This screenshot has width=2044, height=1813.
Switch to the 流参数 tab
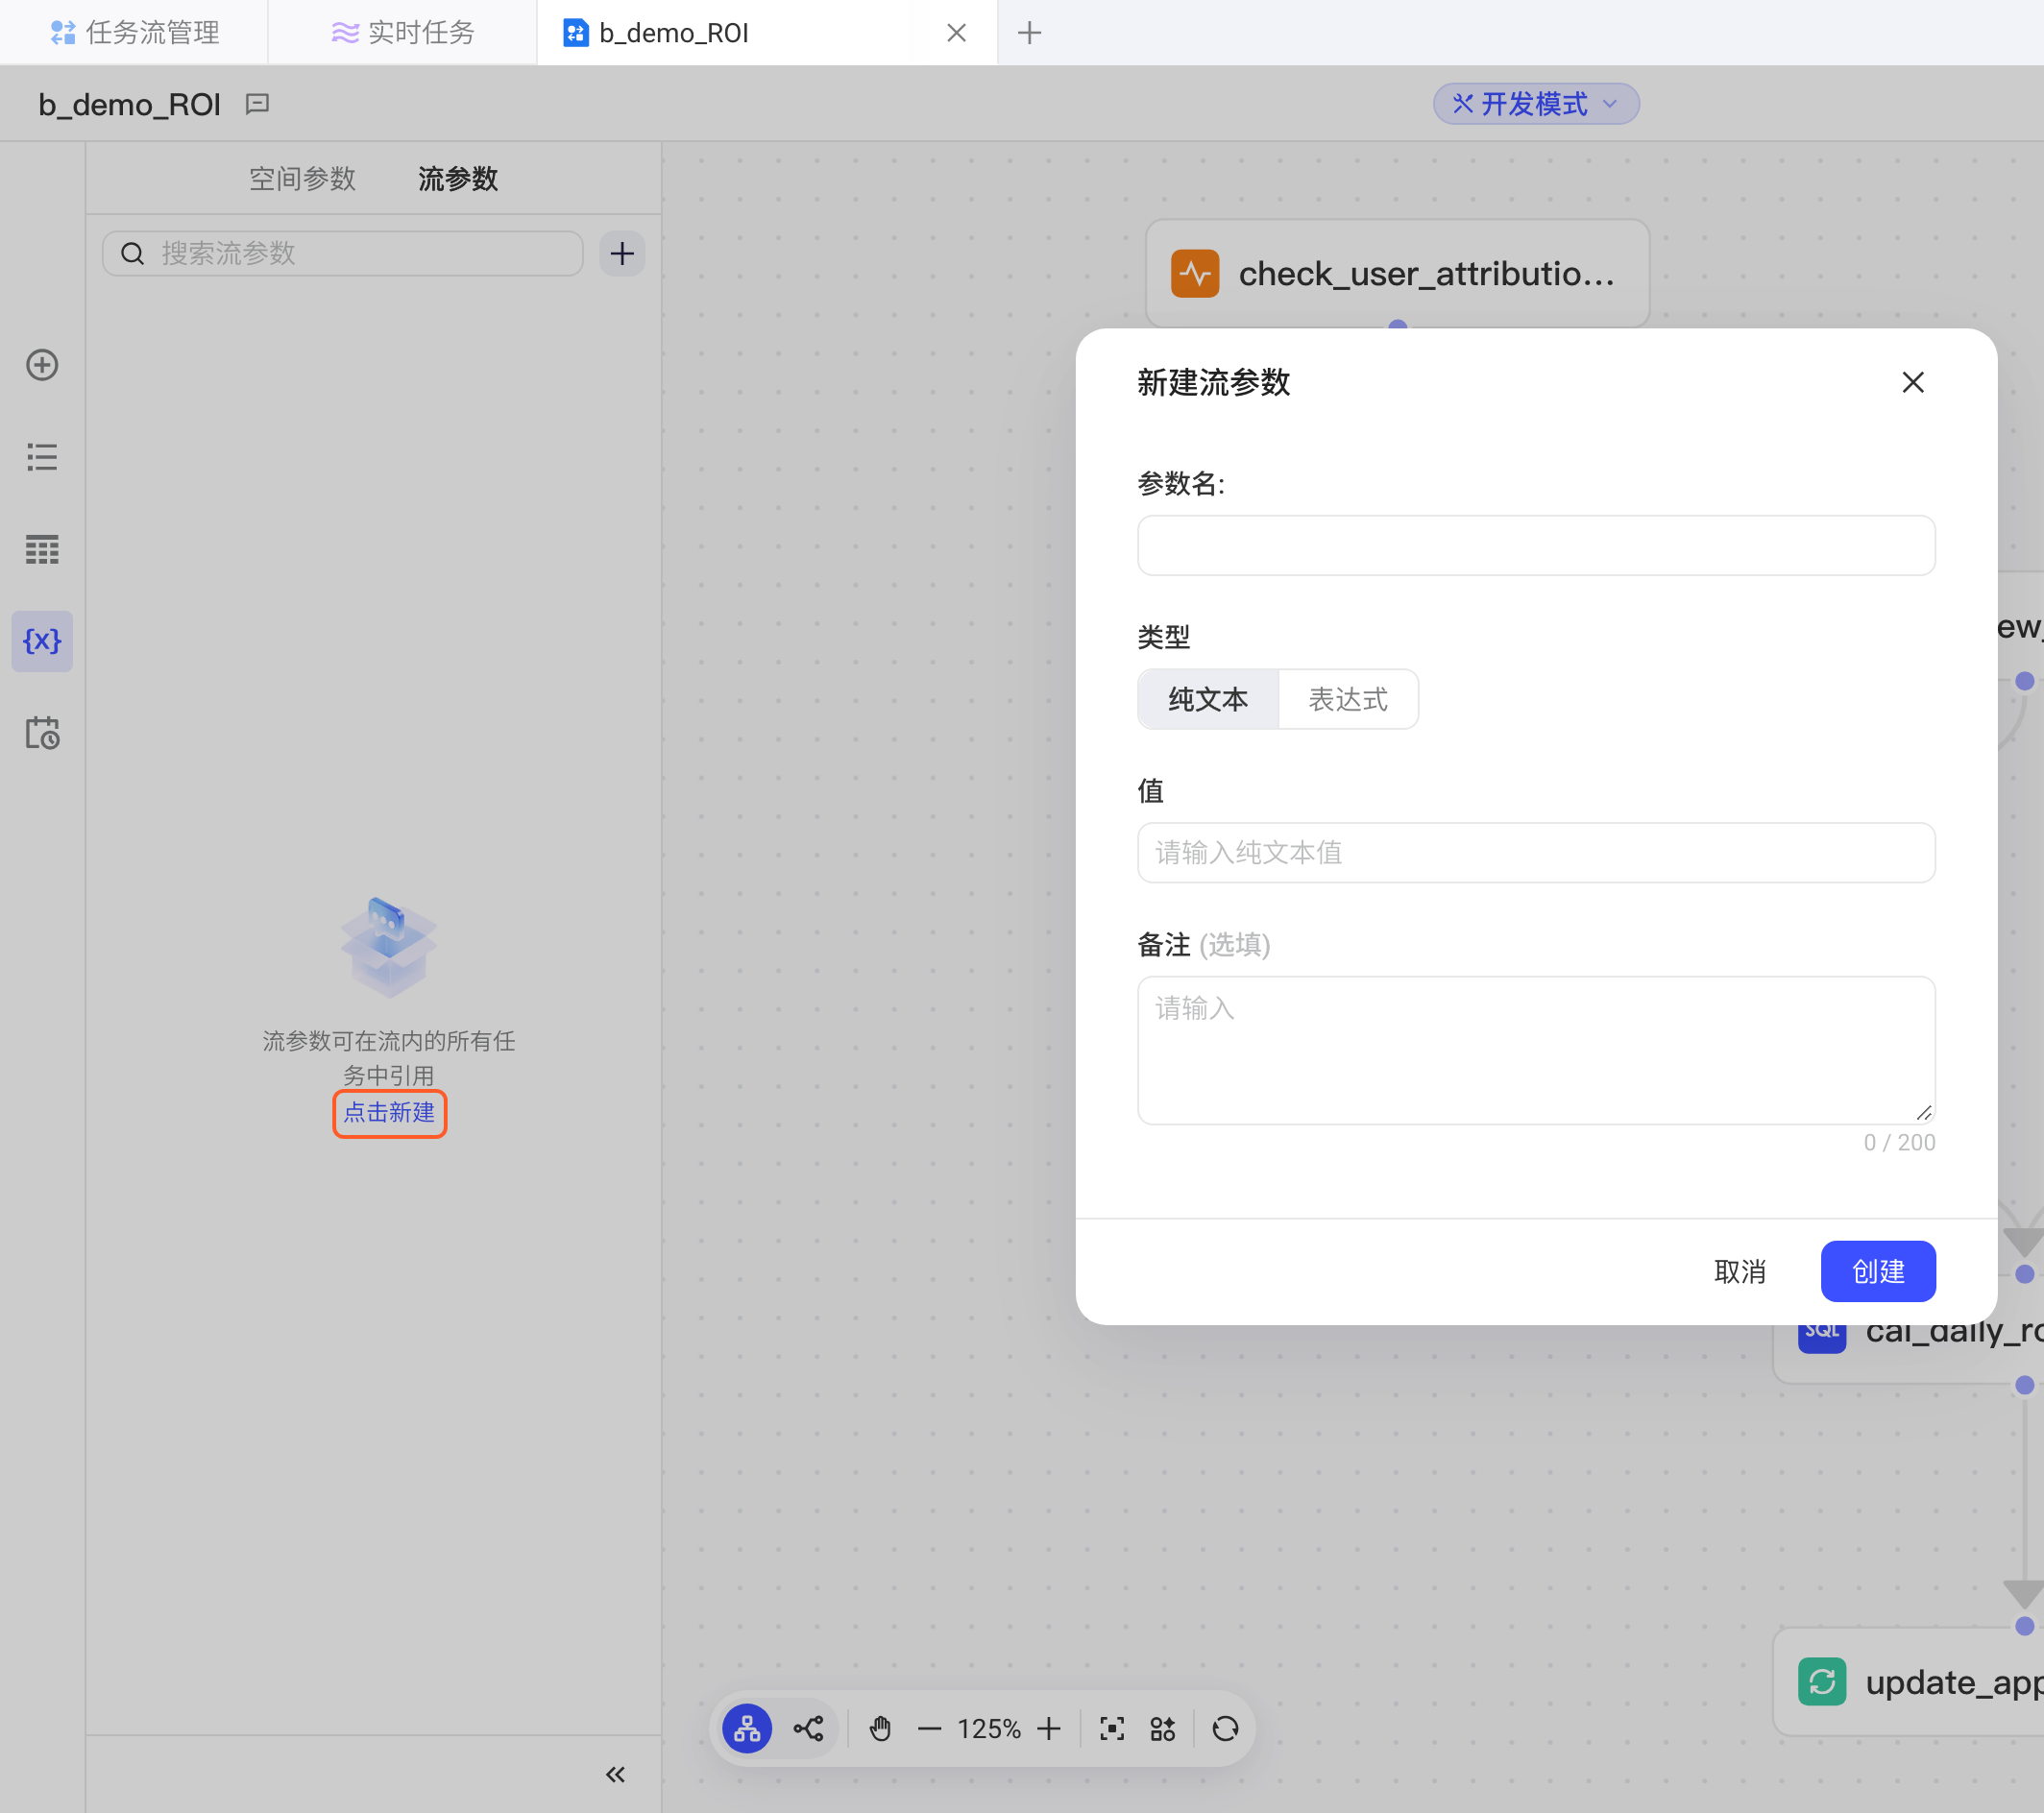pyautogui.click(x=458, y=179)
